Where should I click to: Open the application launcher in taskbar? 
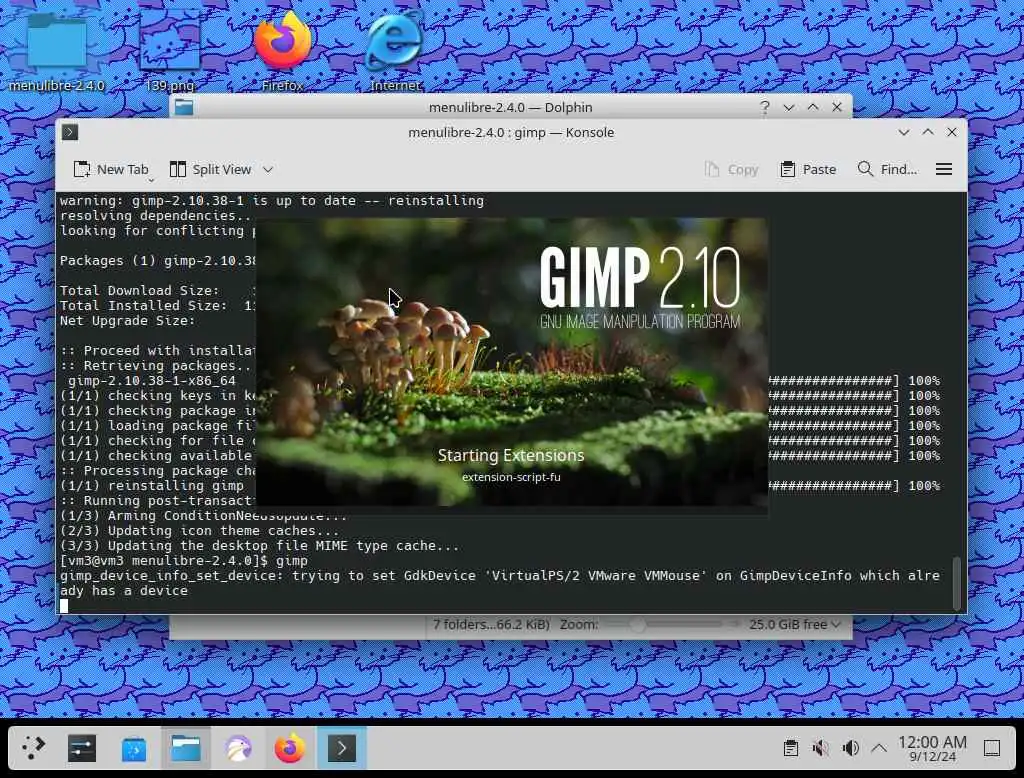tap(33, 748)
